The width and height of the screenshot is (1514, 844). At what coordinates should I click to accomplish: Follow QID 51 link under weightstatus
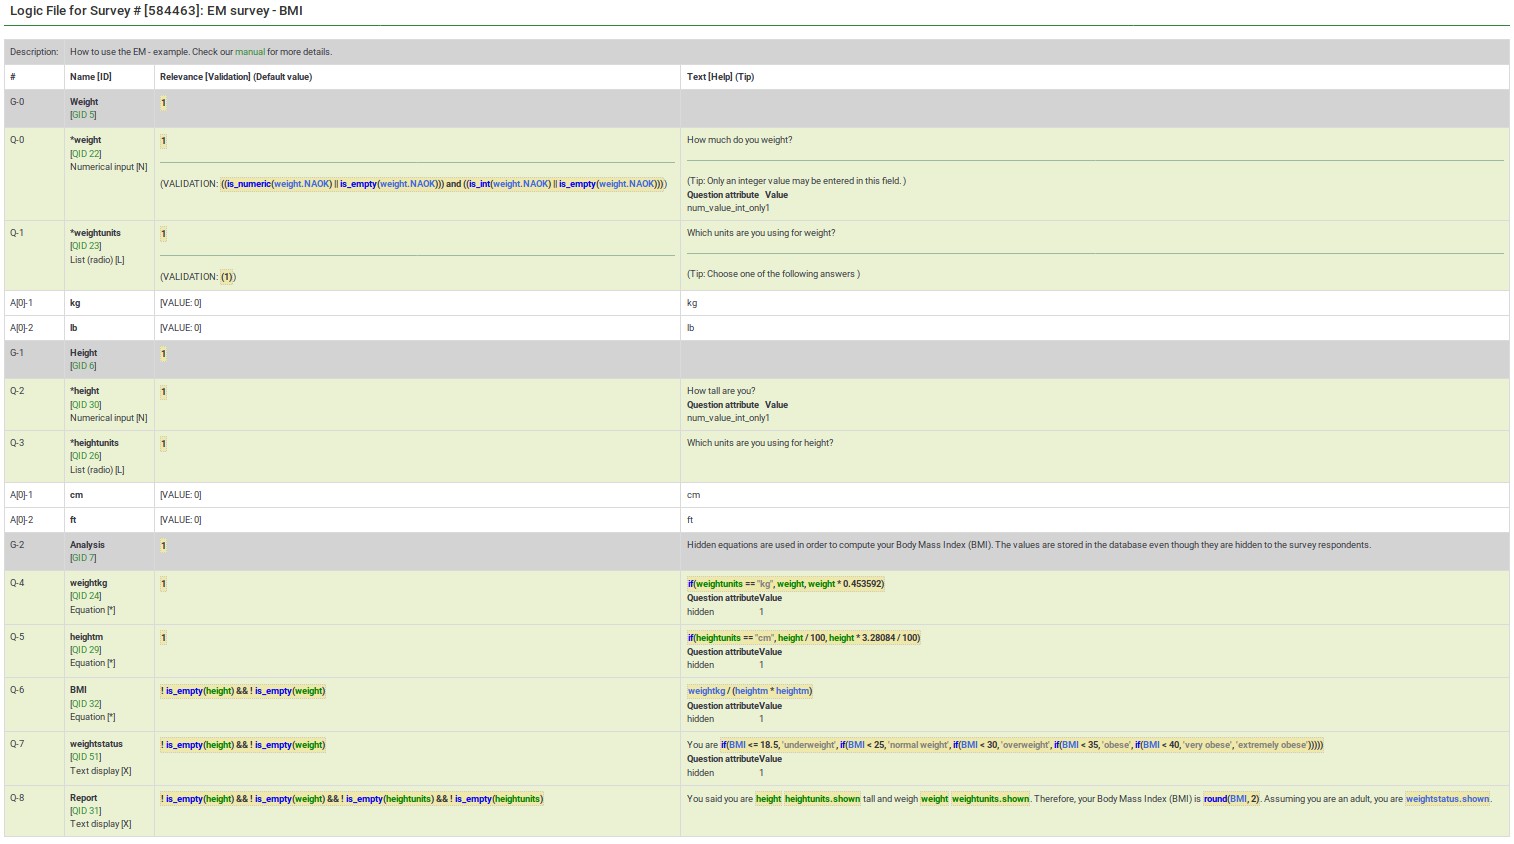click(86, 757)
